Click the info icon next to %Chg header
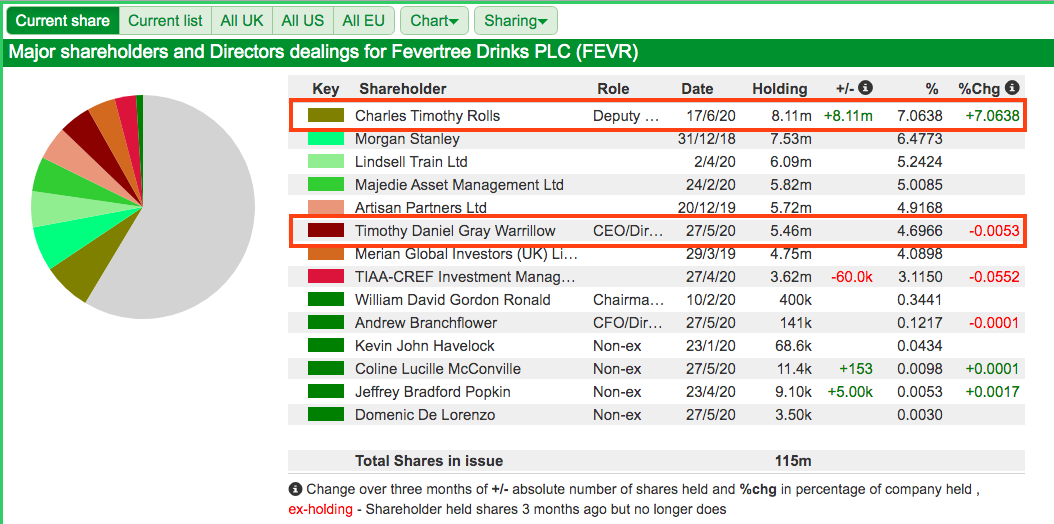This screenshot has width=1054, height=524. (x=1012, y=87)
